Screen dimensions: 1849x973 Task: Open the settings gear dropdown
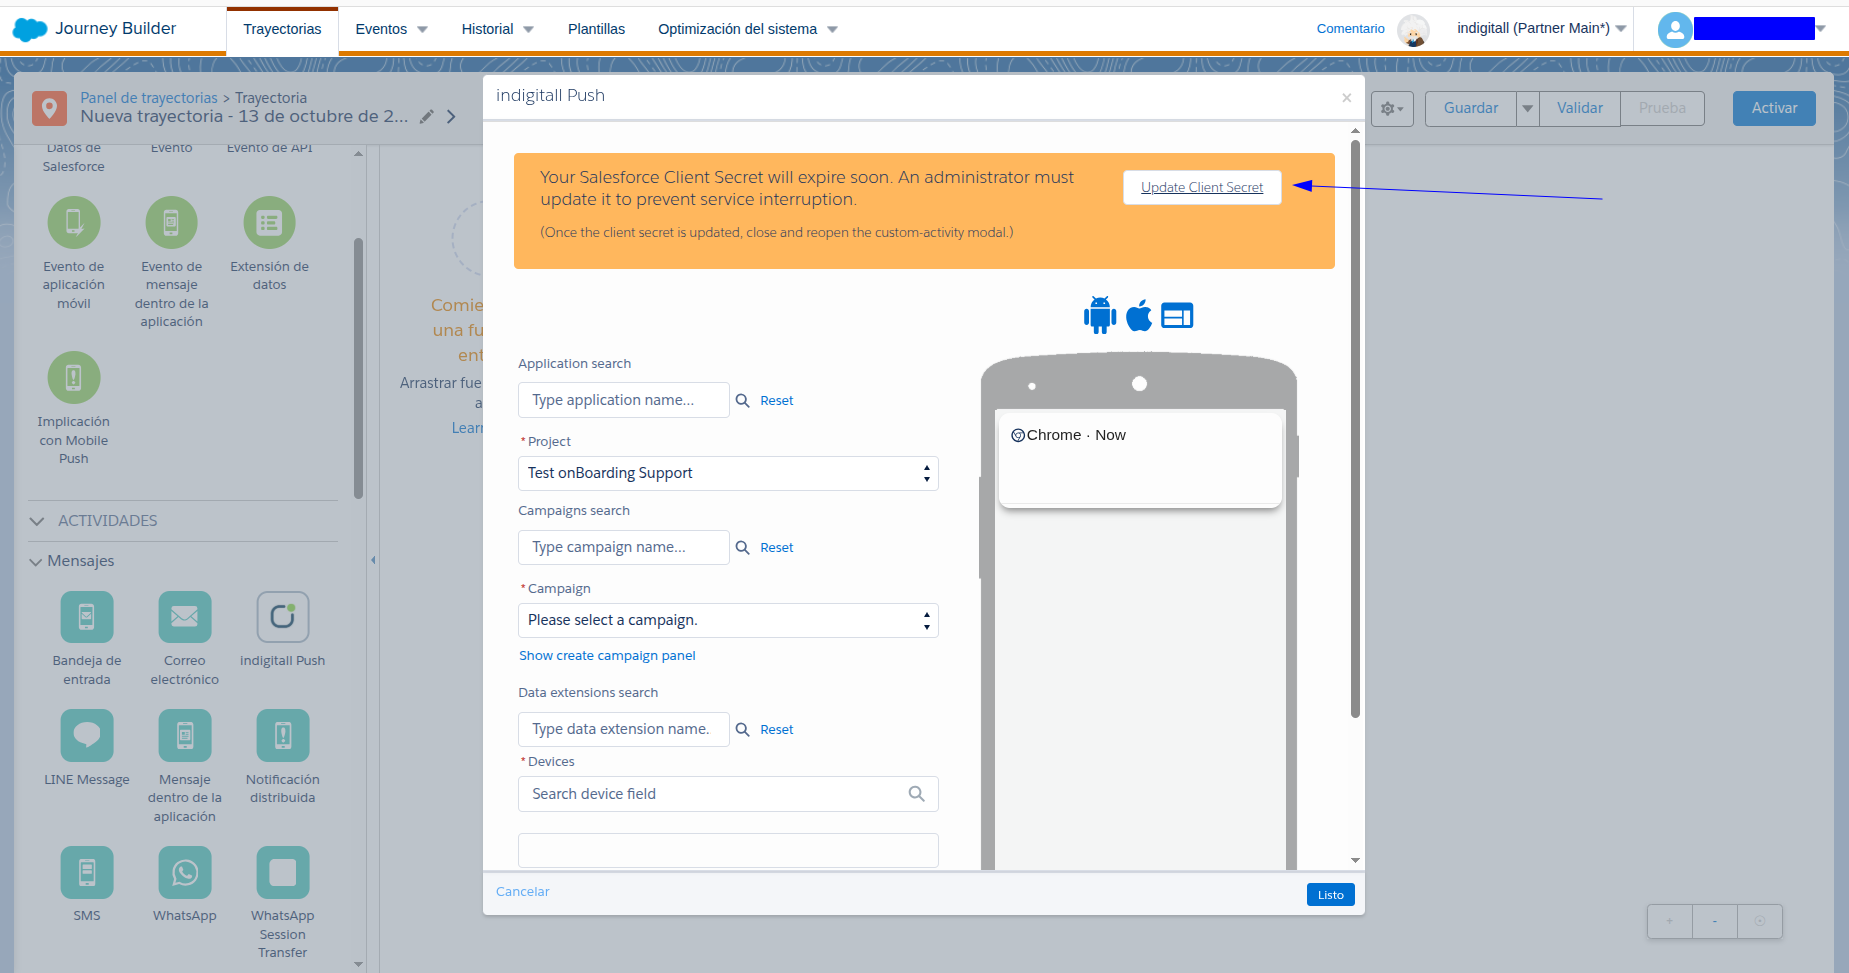click(x=1392, y=108)
